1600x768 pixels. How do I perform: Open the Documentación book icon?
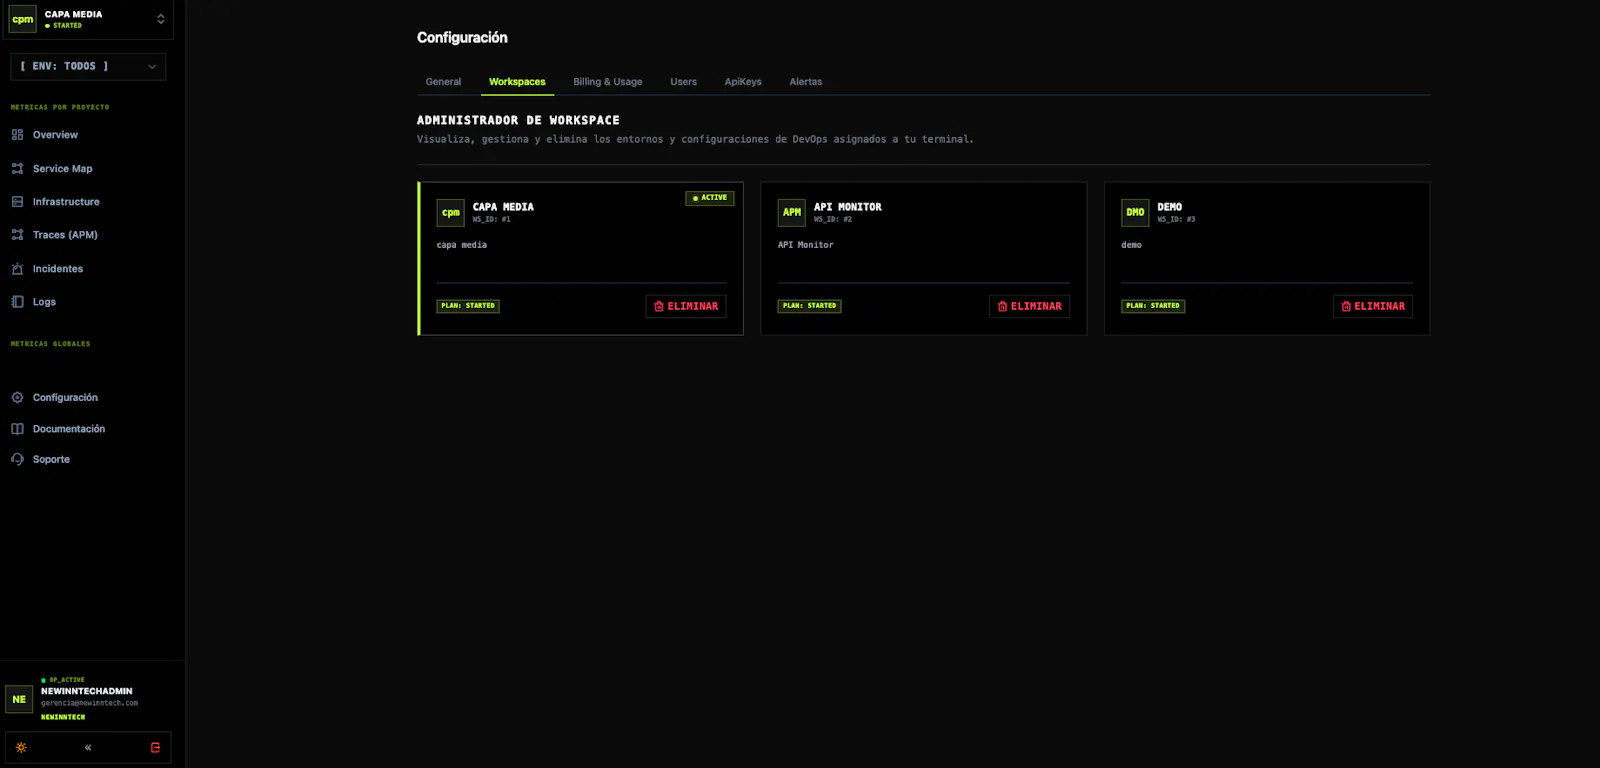(x=17, y=429)
